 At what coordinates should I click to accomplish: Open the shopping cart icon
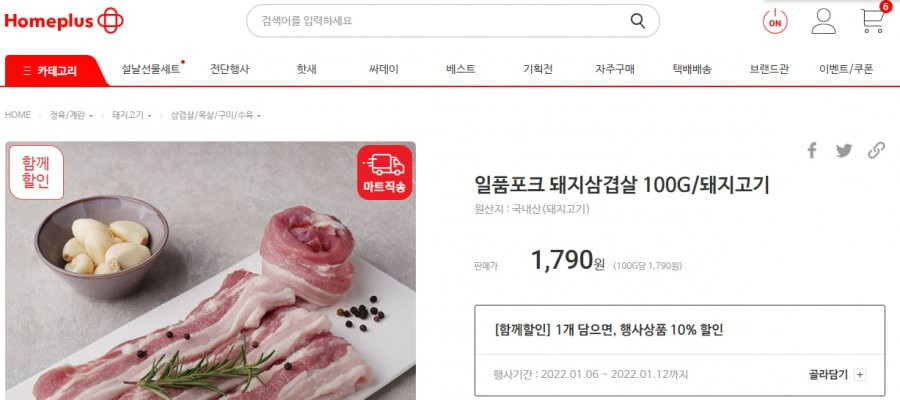pyautogui.click(x=872, y=21)
